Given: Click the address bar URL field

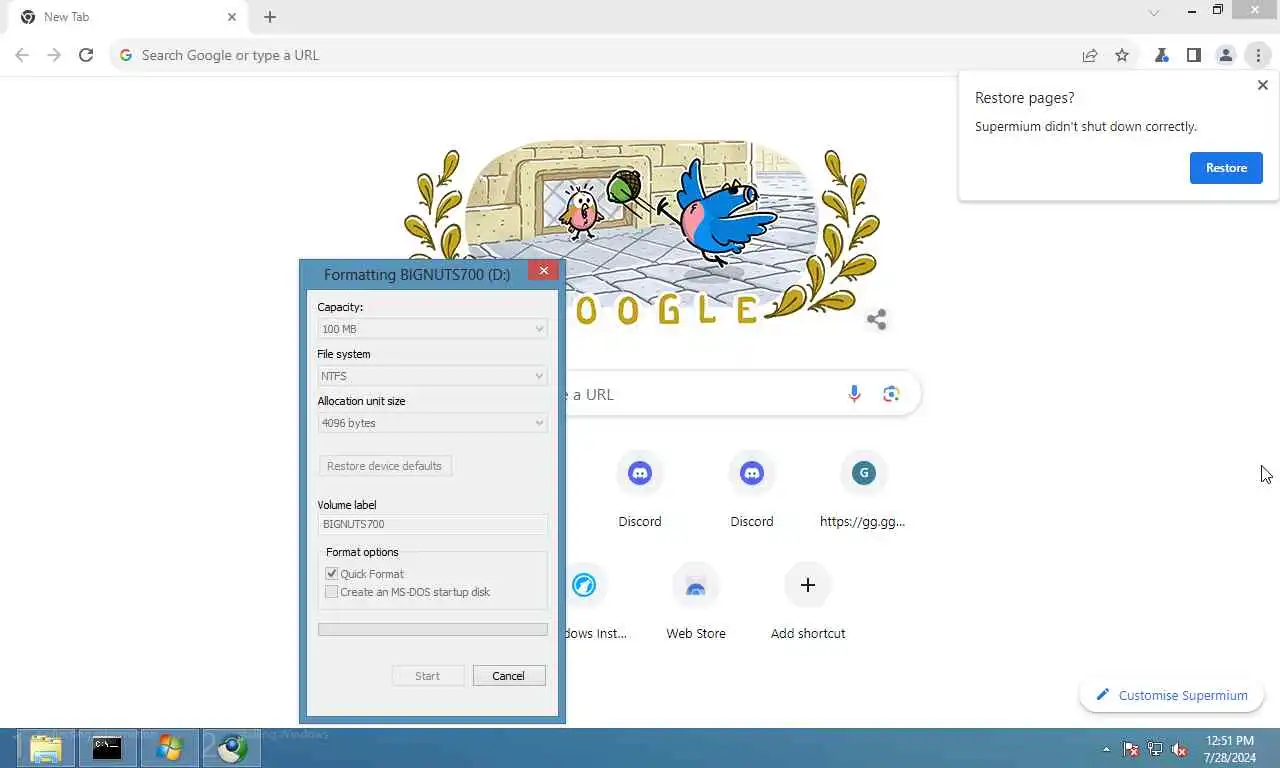Looking at the screenshot, I should 600,55.
